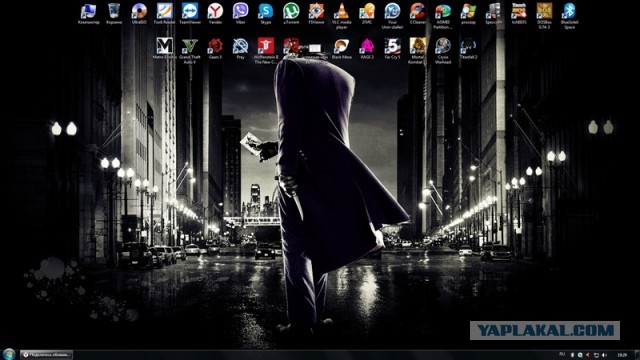
Task: Click the taskbar clock
Action: tap(622, 355)
